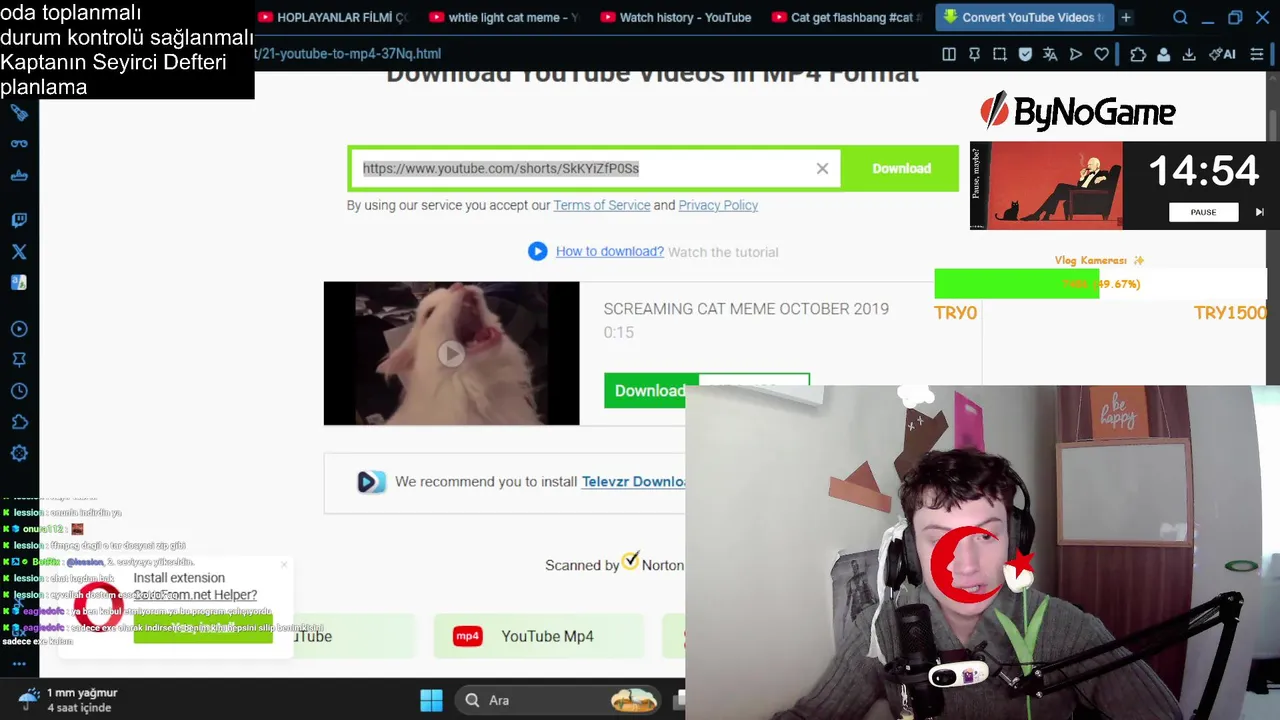
Task: Switch to the HOPLAYANLAR FİLMİ tab
Action: point(335,17)
